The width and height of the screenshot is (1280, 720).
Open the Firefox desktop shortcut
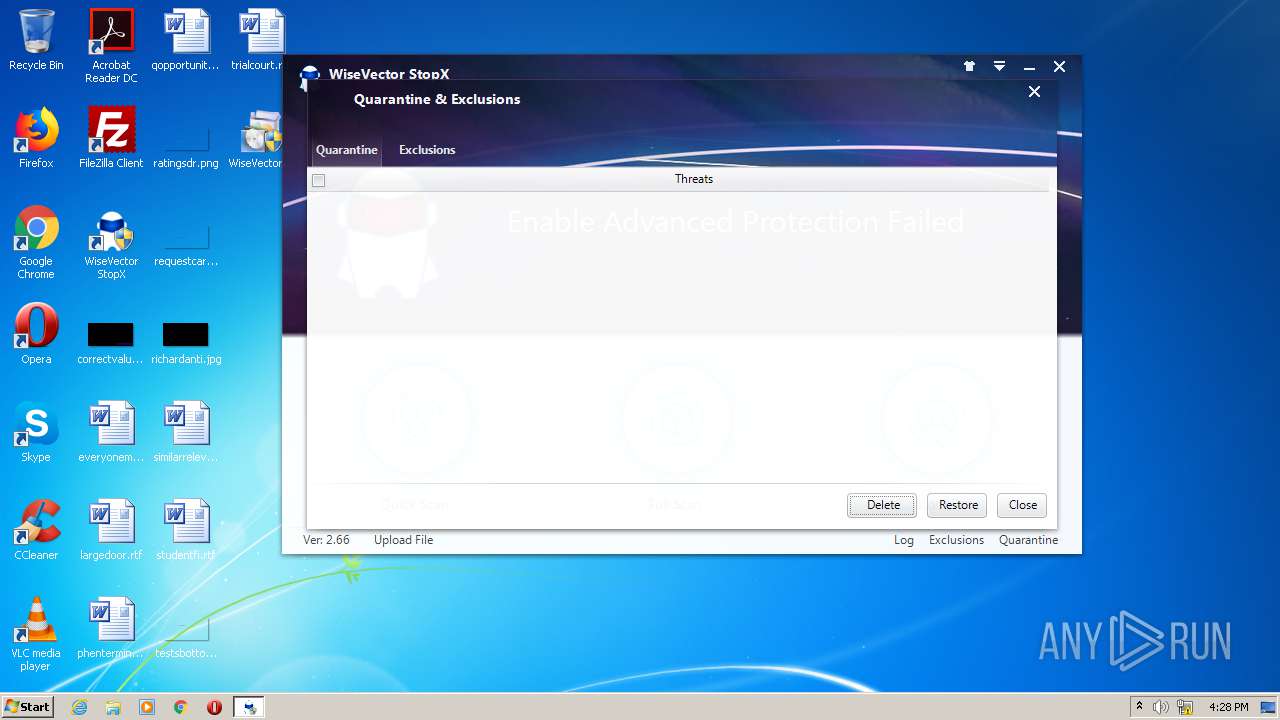[36, 138]
